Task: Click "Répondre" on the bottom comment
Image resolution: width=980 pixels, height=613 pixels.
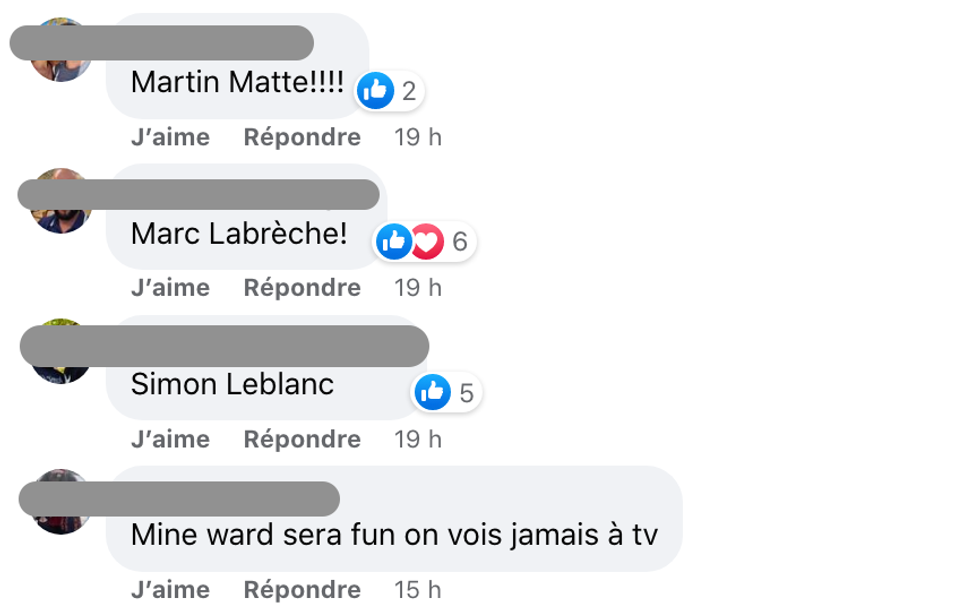Action: pos(302,589)
